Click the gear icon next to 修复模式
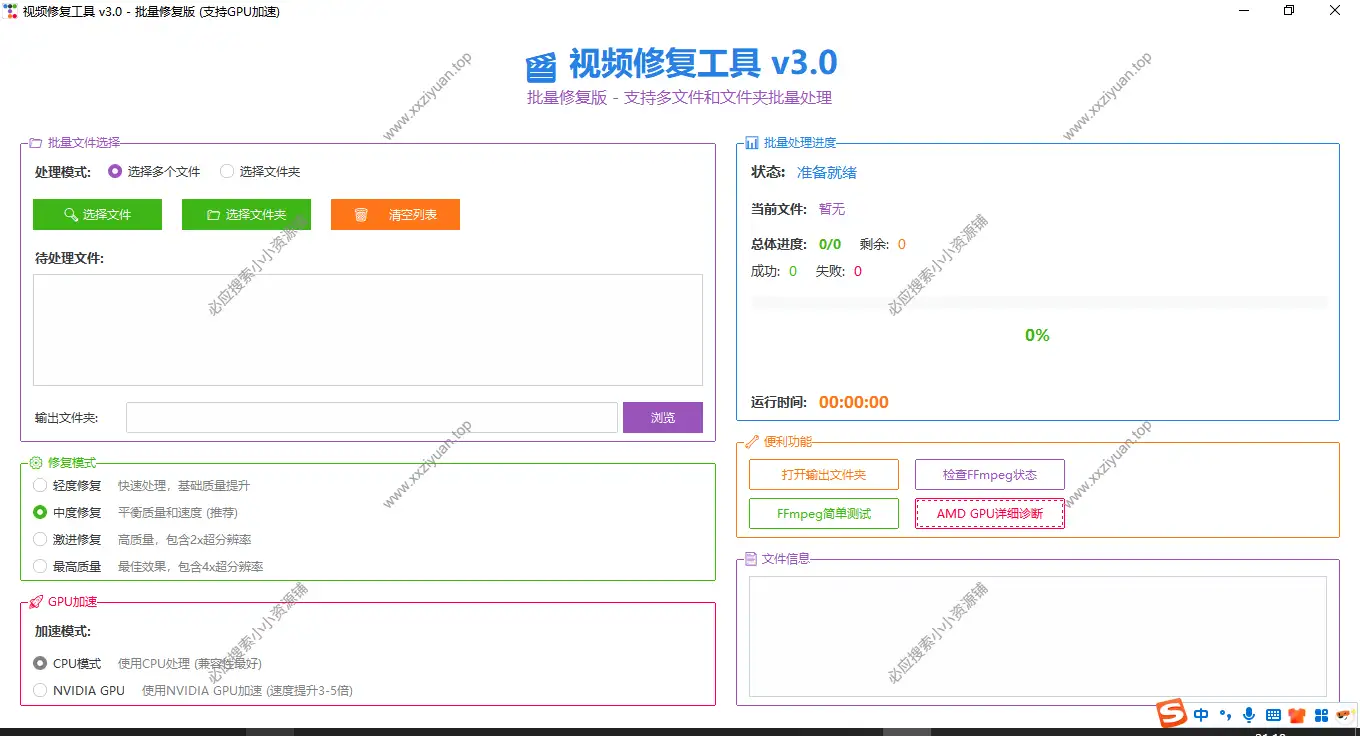Screen dimensions: 1360x736 37,462
